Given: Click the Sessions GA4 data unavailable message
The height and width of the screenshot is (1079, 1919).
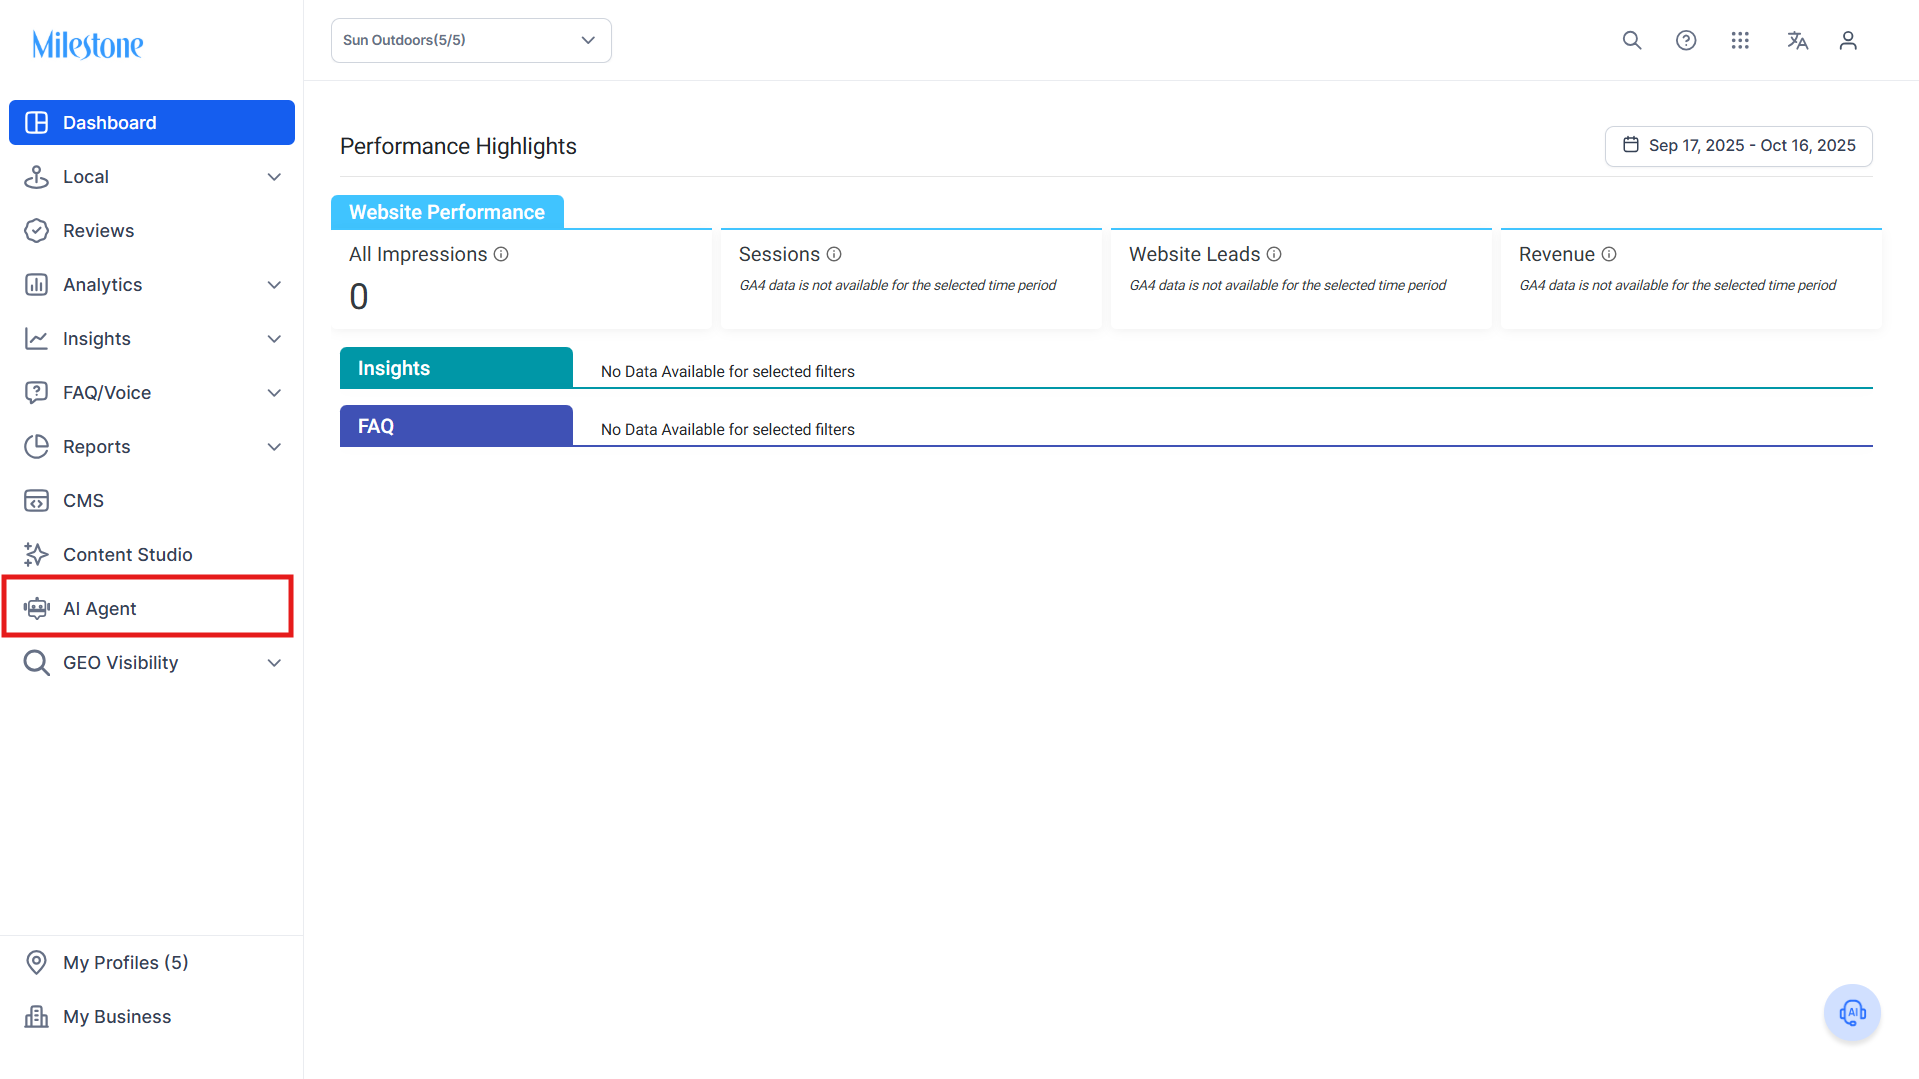Looking at the screenshot, I should [x=898, y=286].
